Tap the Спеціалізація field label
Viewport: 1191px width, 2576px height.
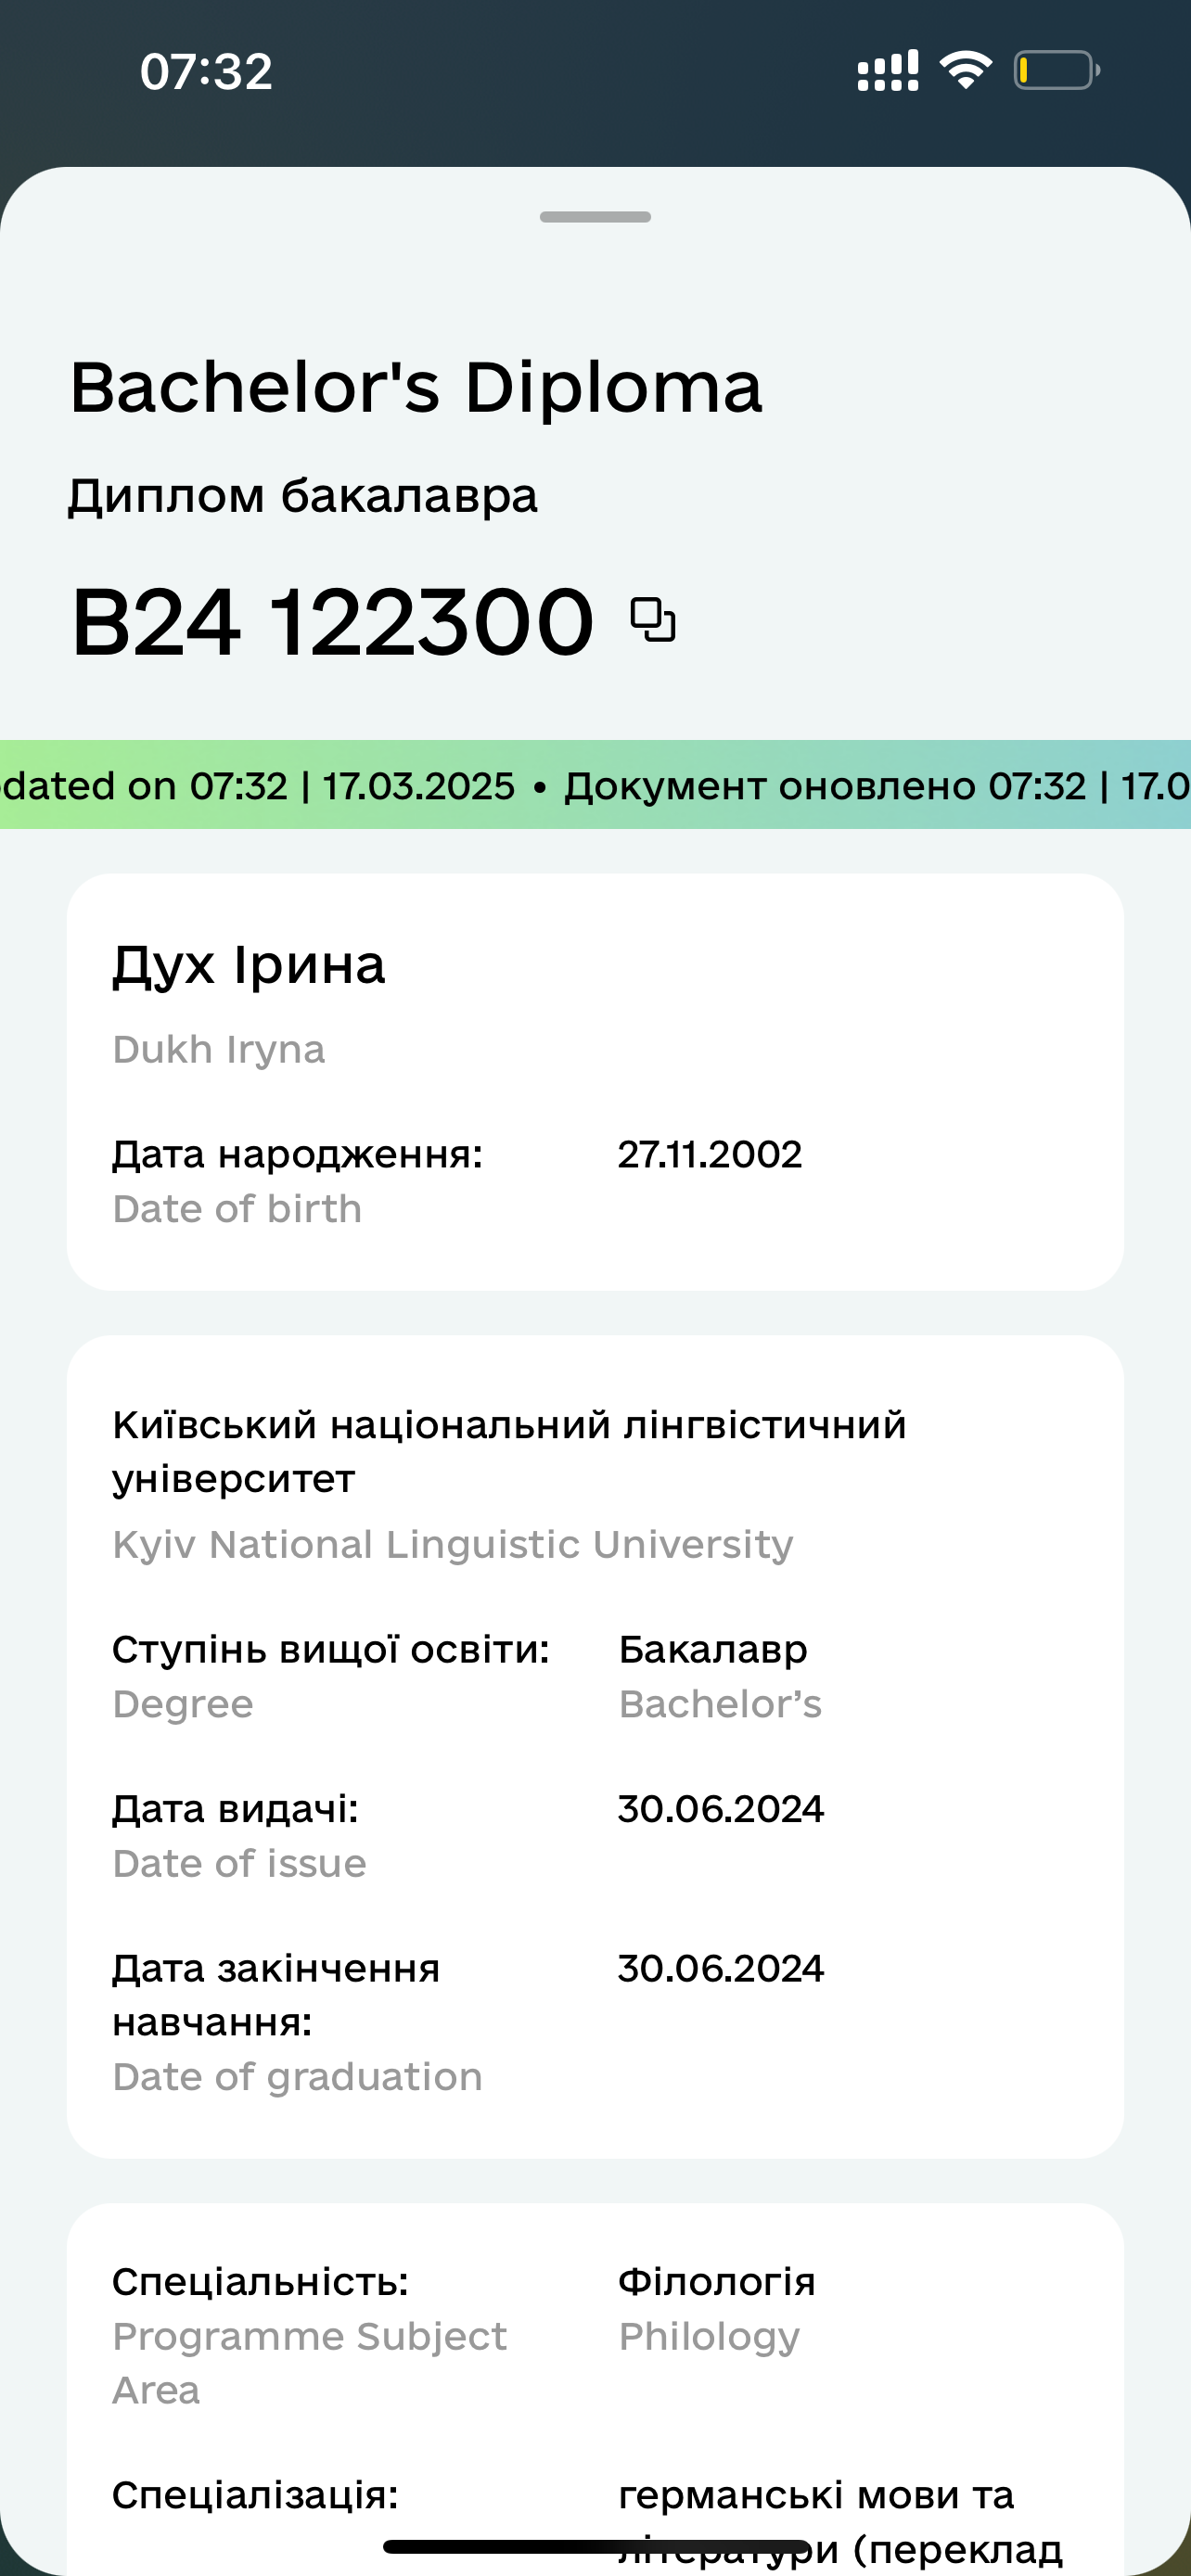click(255, 2495)
